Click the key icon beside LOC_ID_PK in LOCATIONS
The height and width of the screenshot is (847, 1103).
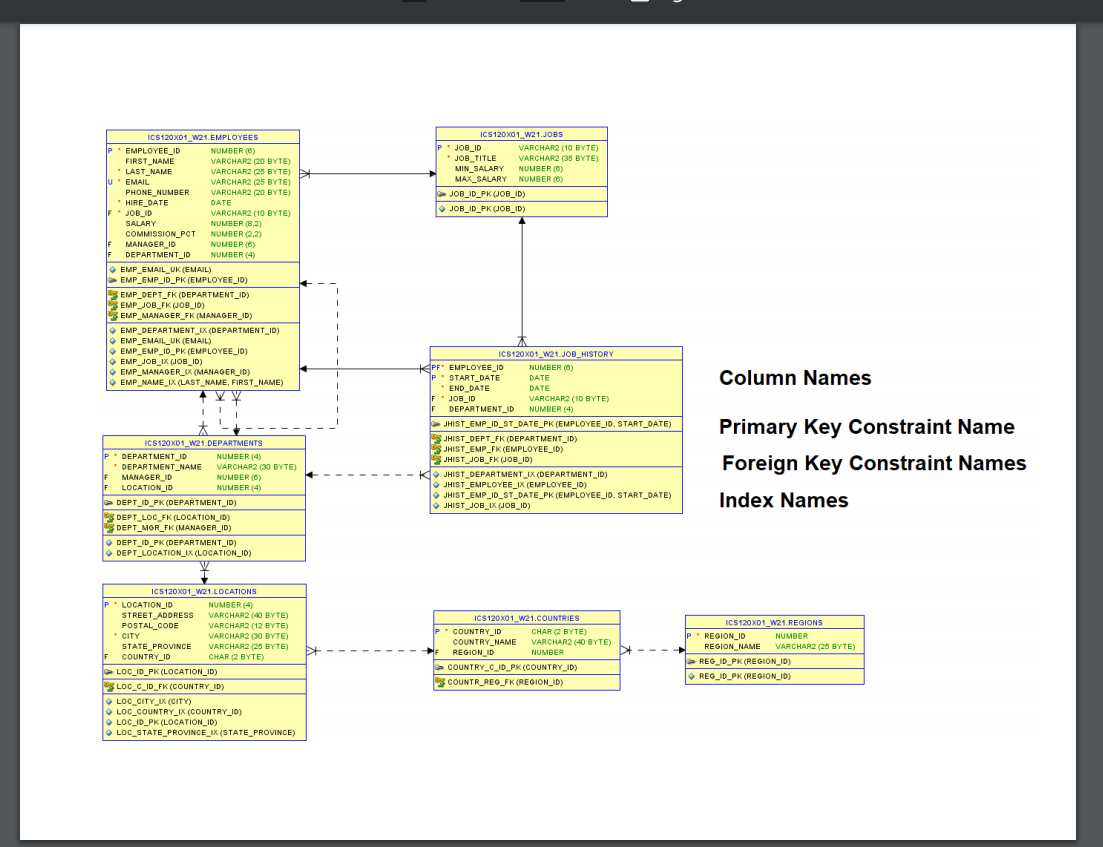coord(108,672)
